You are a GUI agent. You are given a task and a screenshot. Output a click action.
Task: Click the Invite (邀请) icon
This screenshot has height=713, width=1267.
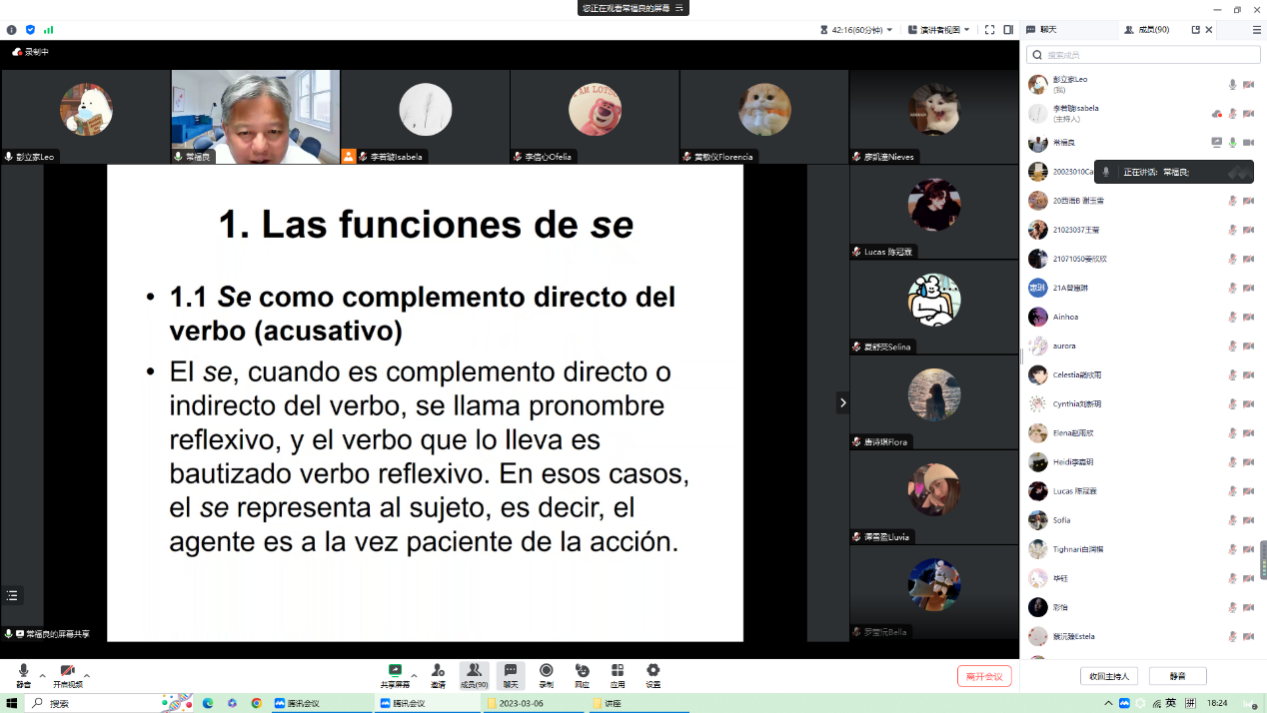438,675
